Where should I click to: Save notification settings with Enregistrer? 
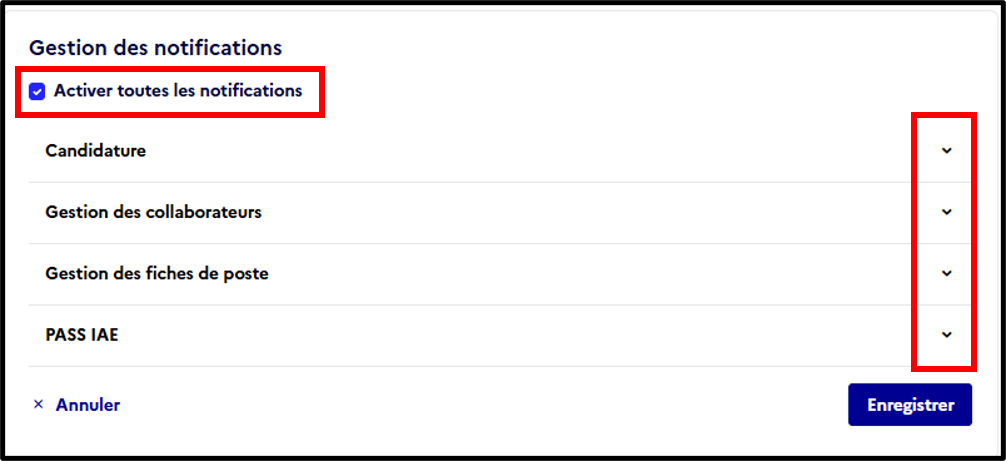coord(910,405)
